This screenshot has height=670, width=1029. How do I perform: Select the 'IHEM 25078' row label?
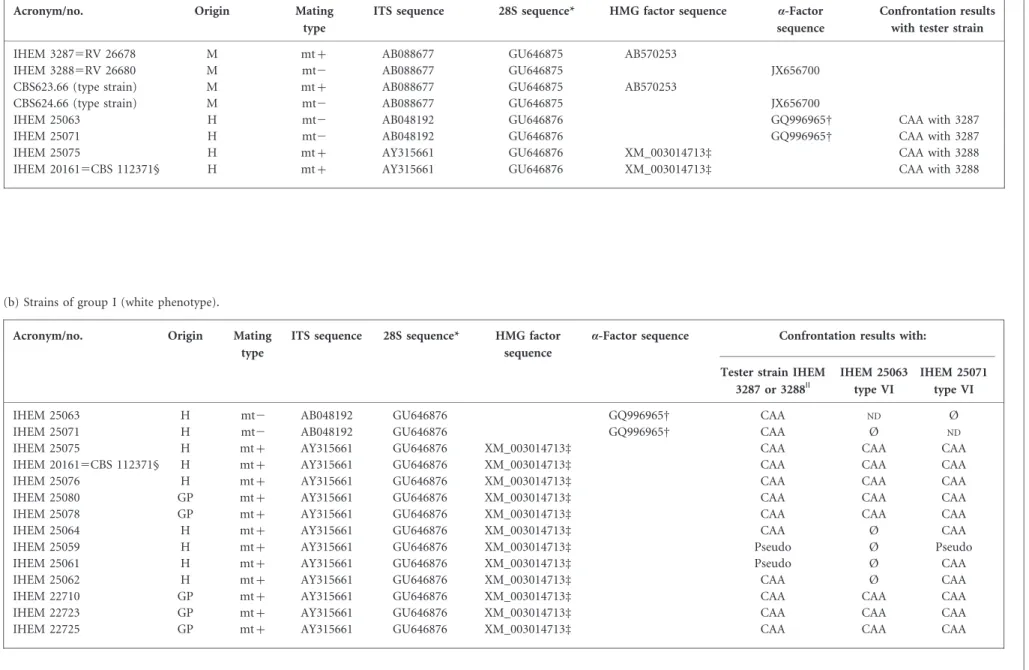pos(47,514)
